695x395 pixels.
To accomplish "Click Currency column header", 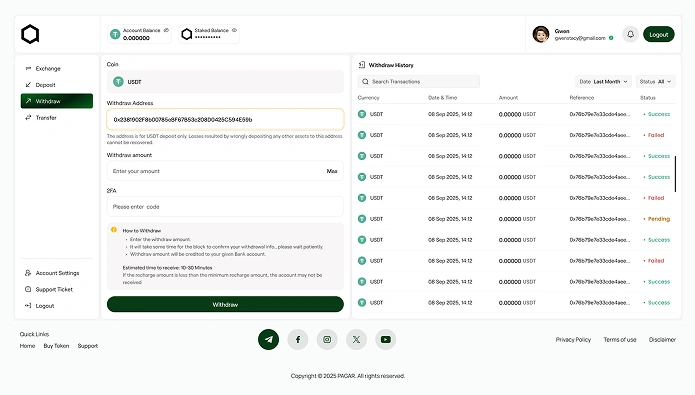I will pyautogui.click(x=368, y=98).
